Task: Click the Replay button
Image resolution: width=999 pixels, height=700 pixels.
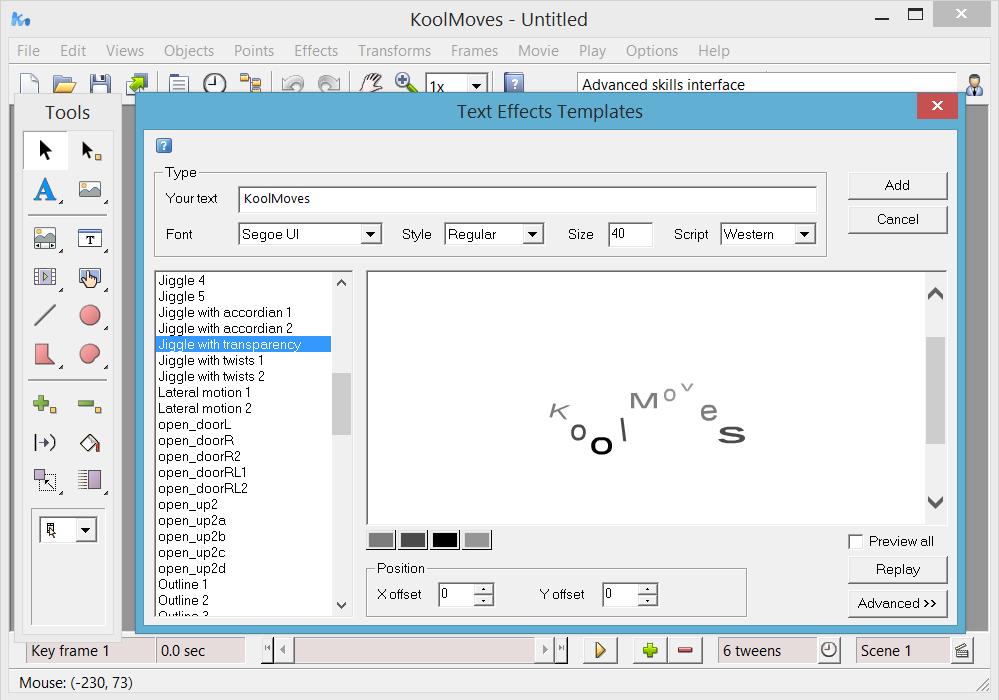Action: [897, 569]
